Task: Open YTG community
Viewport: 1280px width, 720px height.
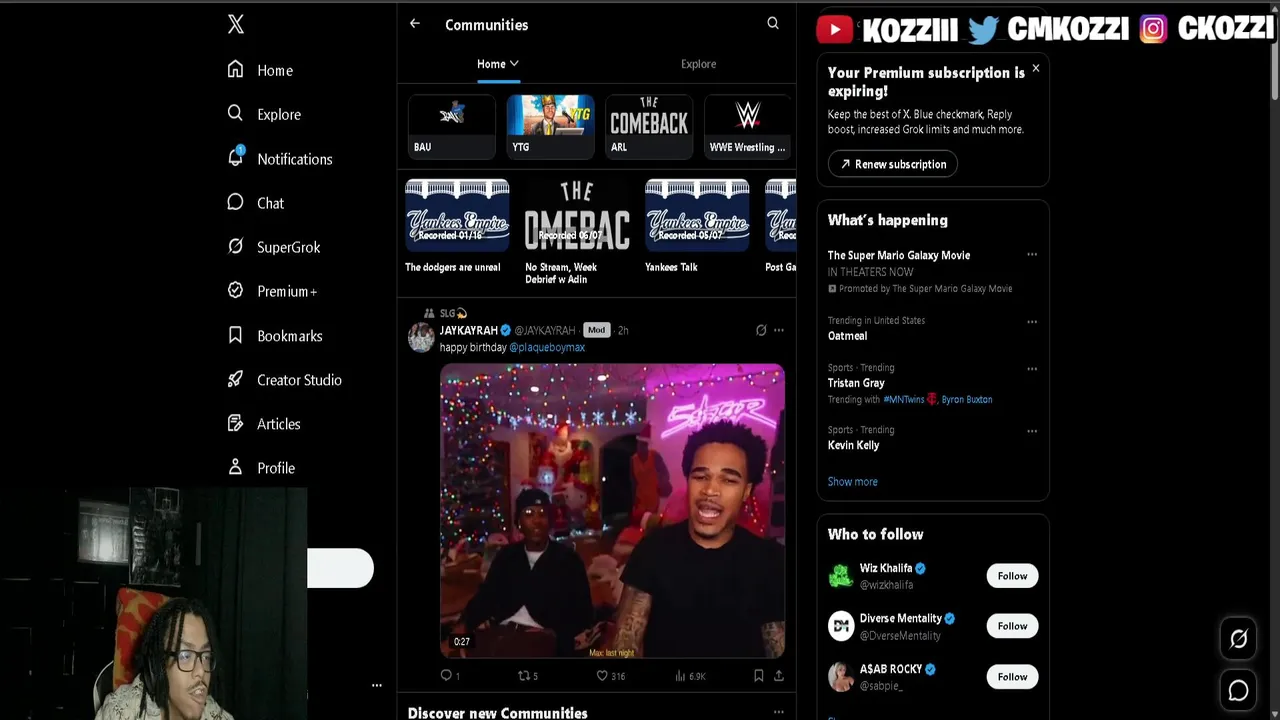Action: point(550,127)
